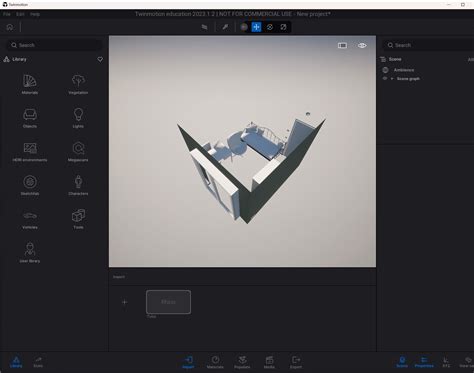The image size is (474, 373).
Task: Open the Edit menu
Action: tap(20, 14)
